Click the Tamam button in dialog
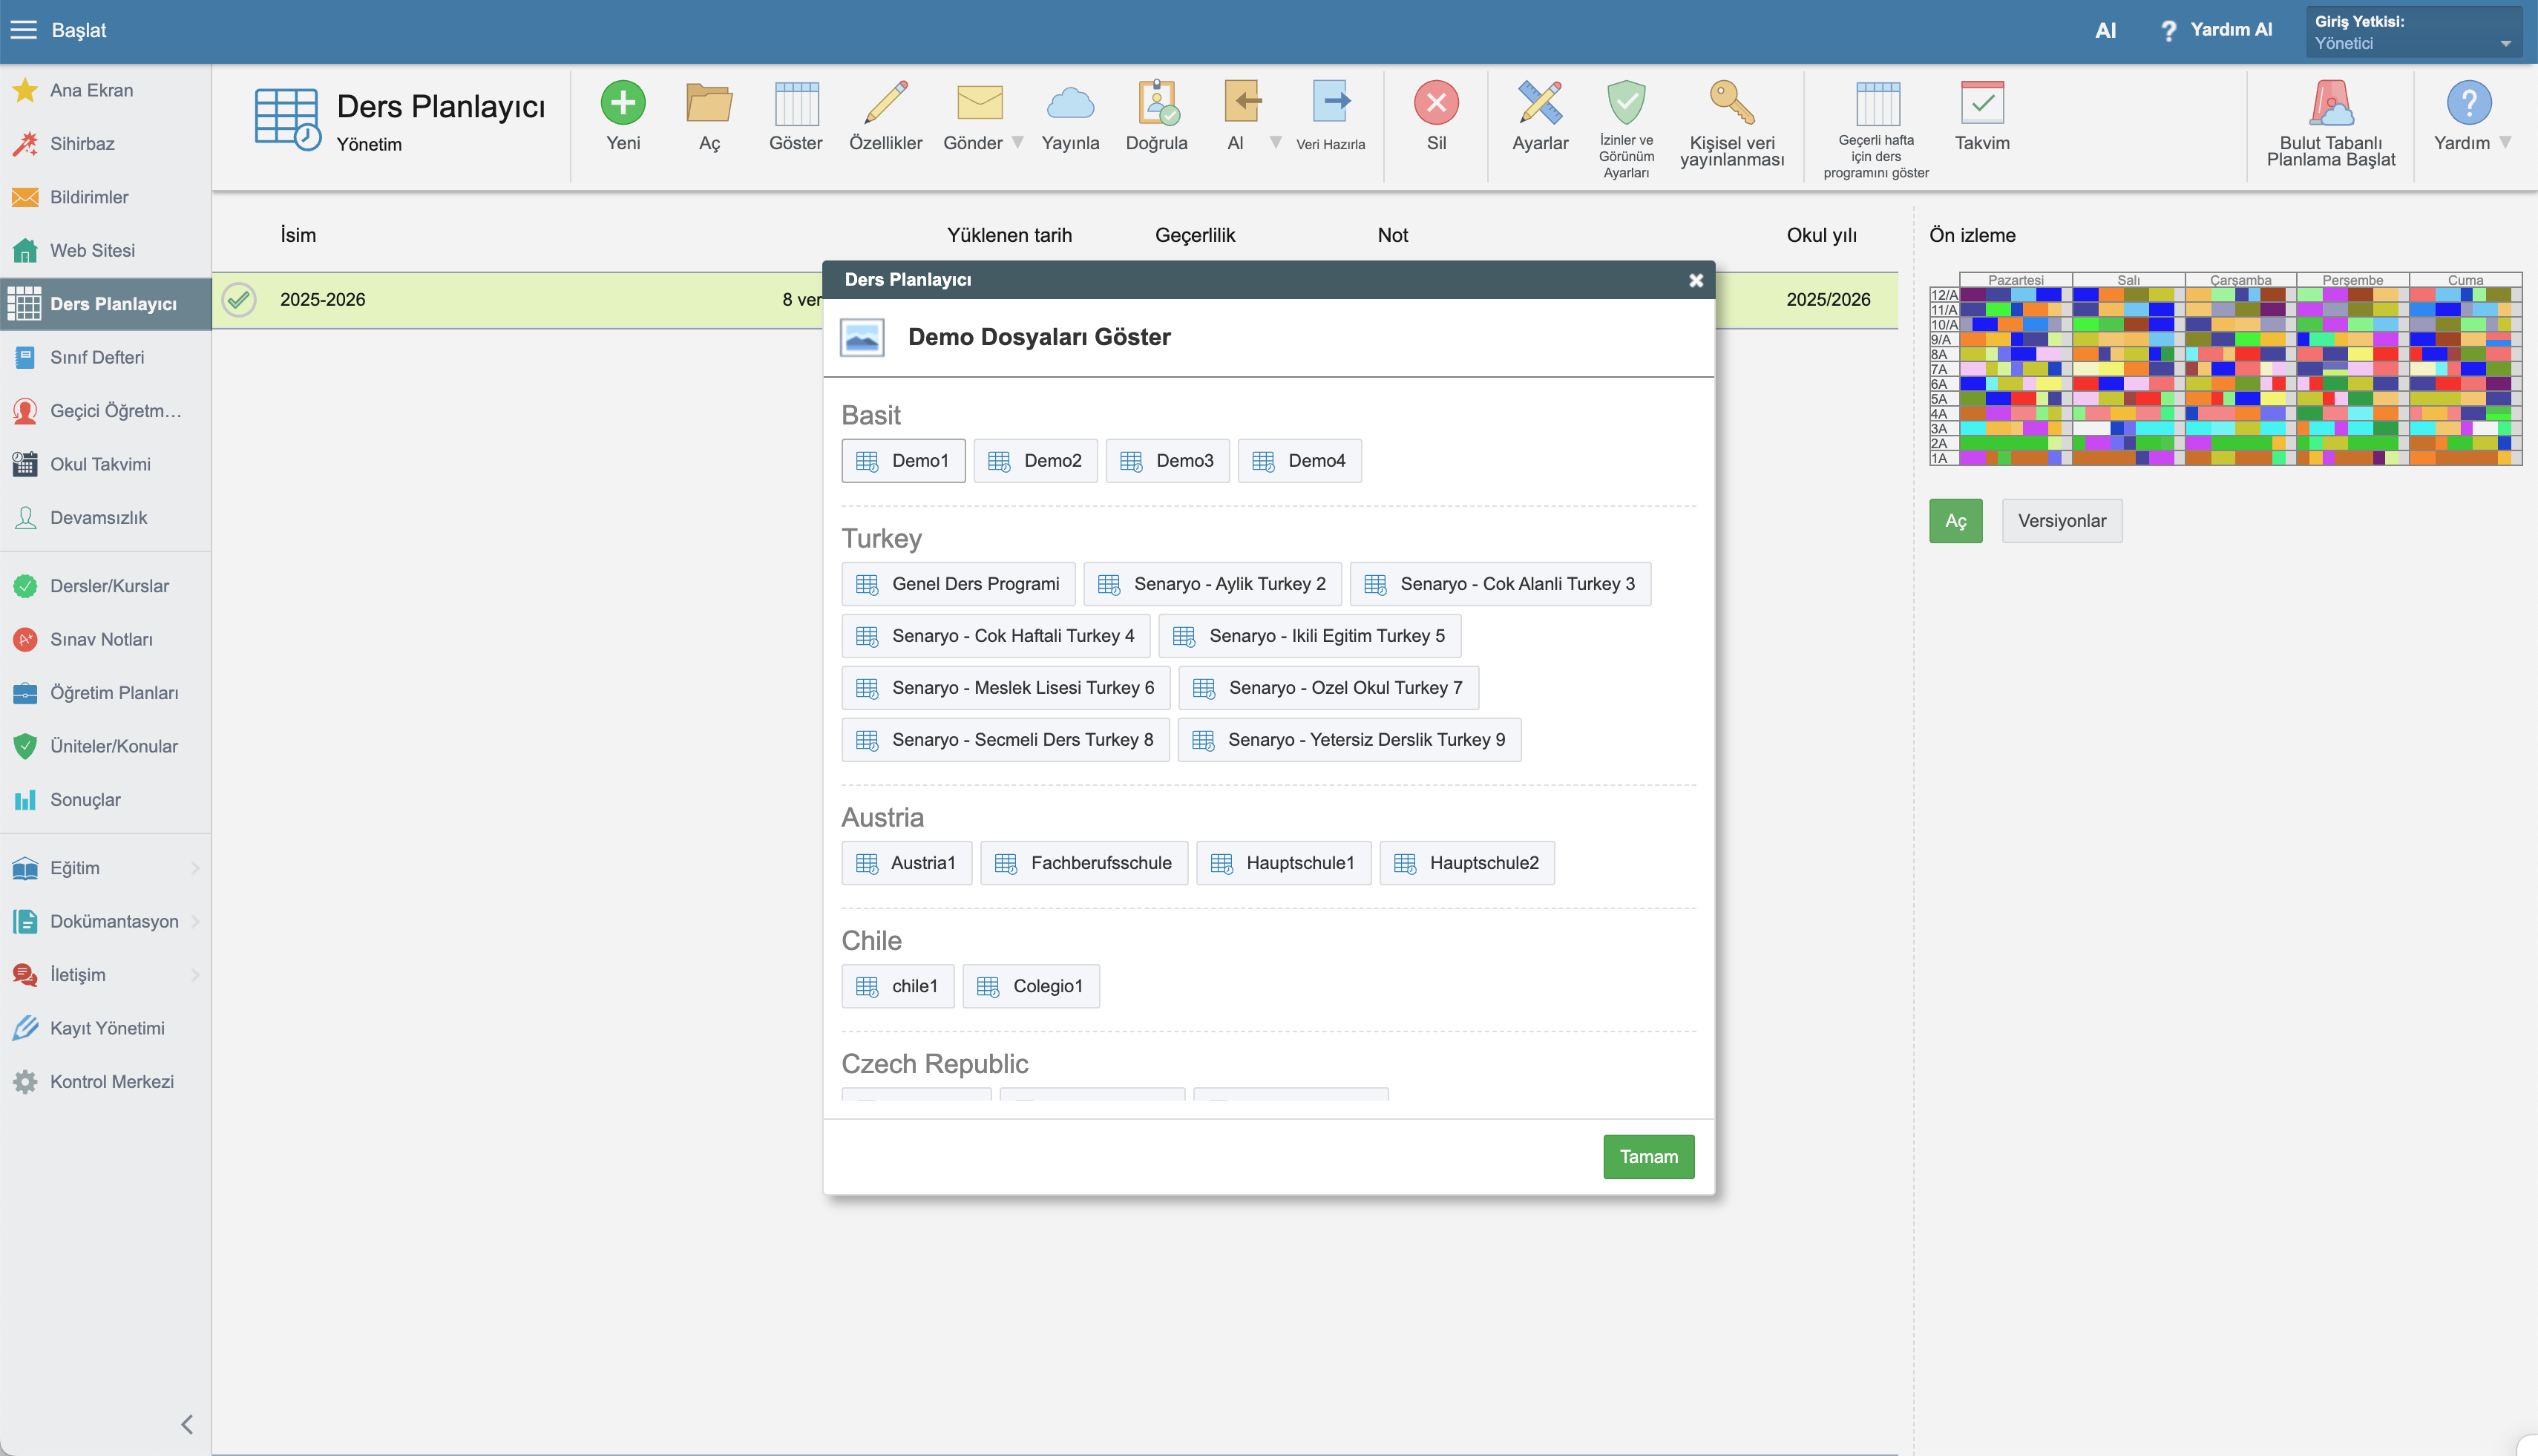Screen dimensions: 2538x1456 tap(1648, 1157)
